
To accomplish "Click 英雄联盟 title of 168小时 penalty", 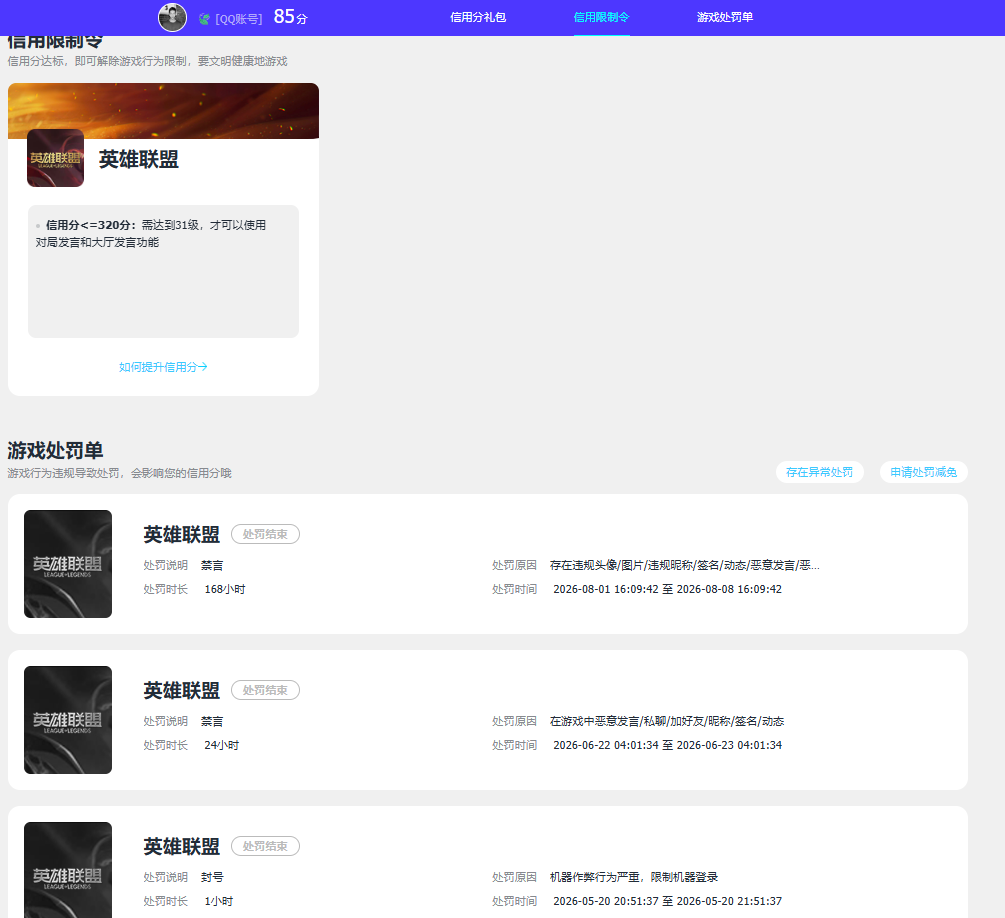I will (181, 534).
